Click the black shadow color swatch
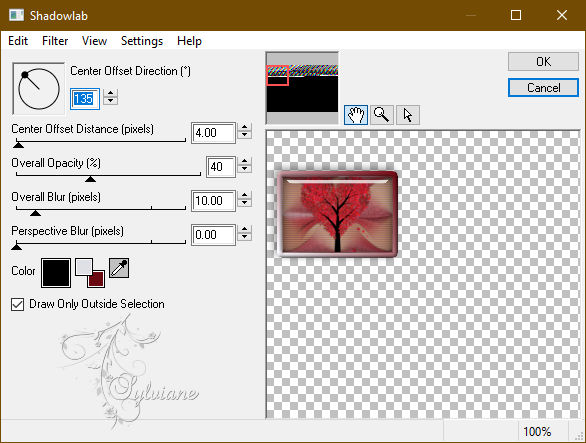The width and height of the screenshot is (586, 443). [56, 273]
